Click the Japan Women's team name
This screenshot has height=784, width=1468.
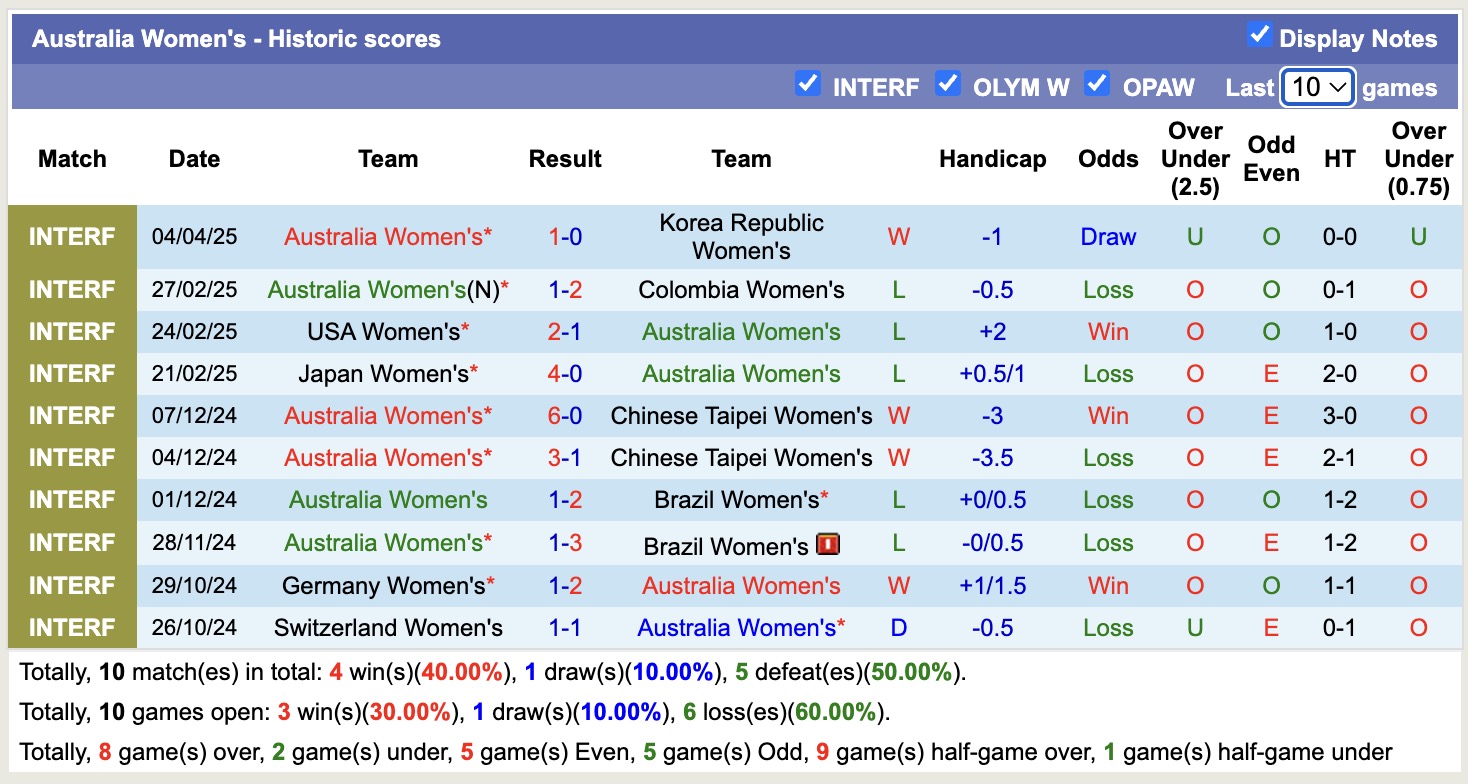[383, 374]
